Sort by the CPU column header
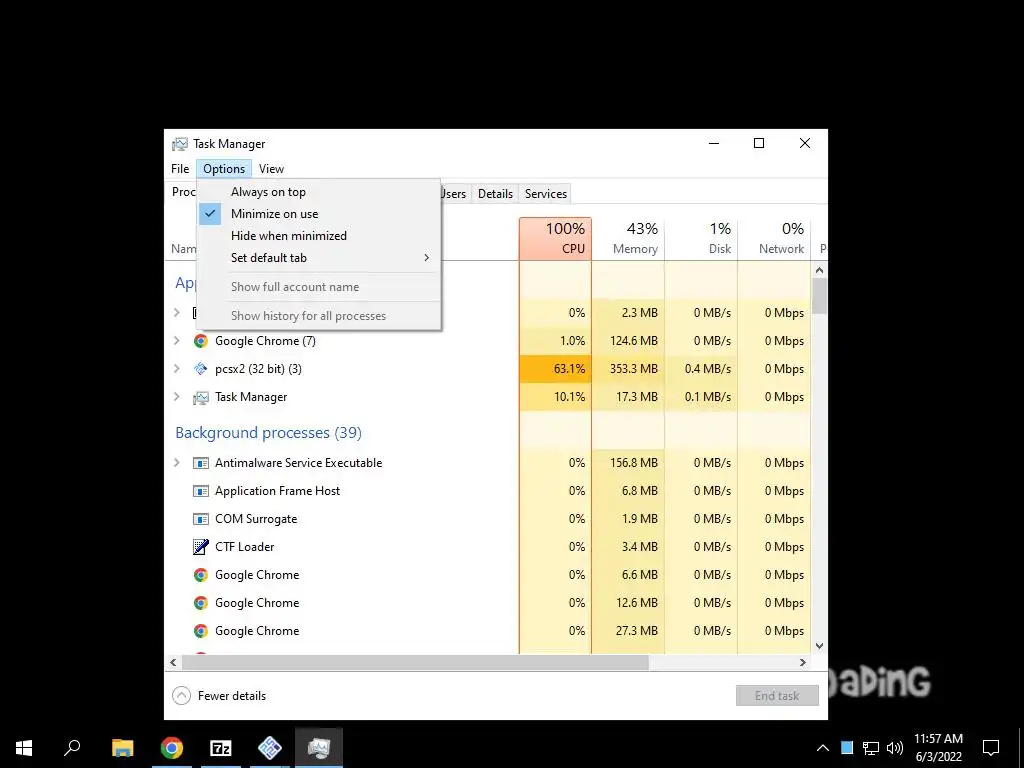The image size is (1024, 768). [556, 238]
